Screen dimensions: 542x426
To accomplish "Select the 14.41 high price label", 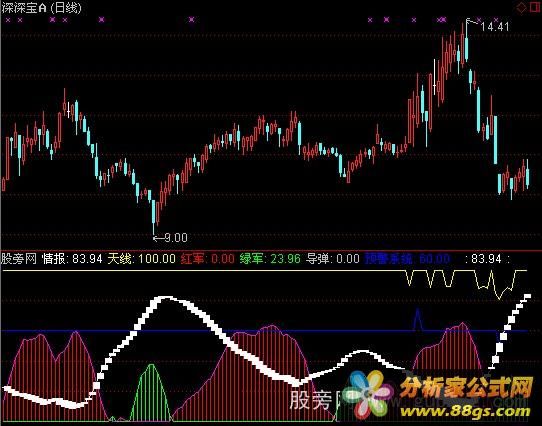I will [x=495, y=27].
